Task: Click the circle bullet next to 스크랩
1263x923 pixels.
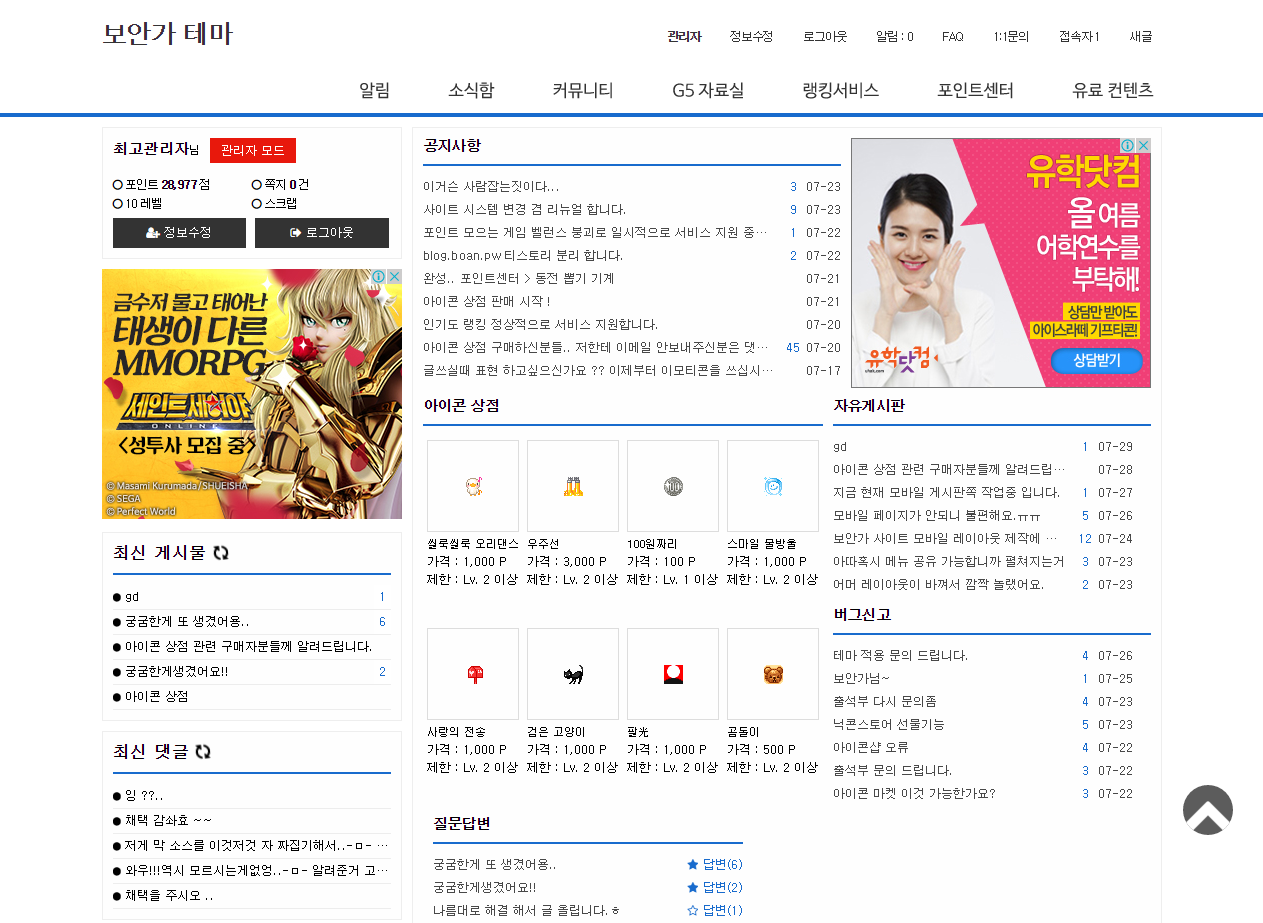Action: tap(256, 204)
